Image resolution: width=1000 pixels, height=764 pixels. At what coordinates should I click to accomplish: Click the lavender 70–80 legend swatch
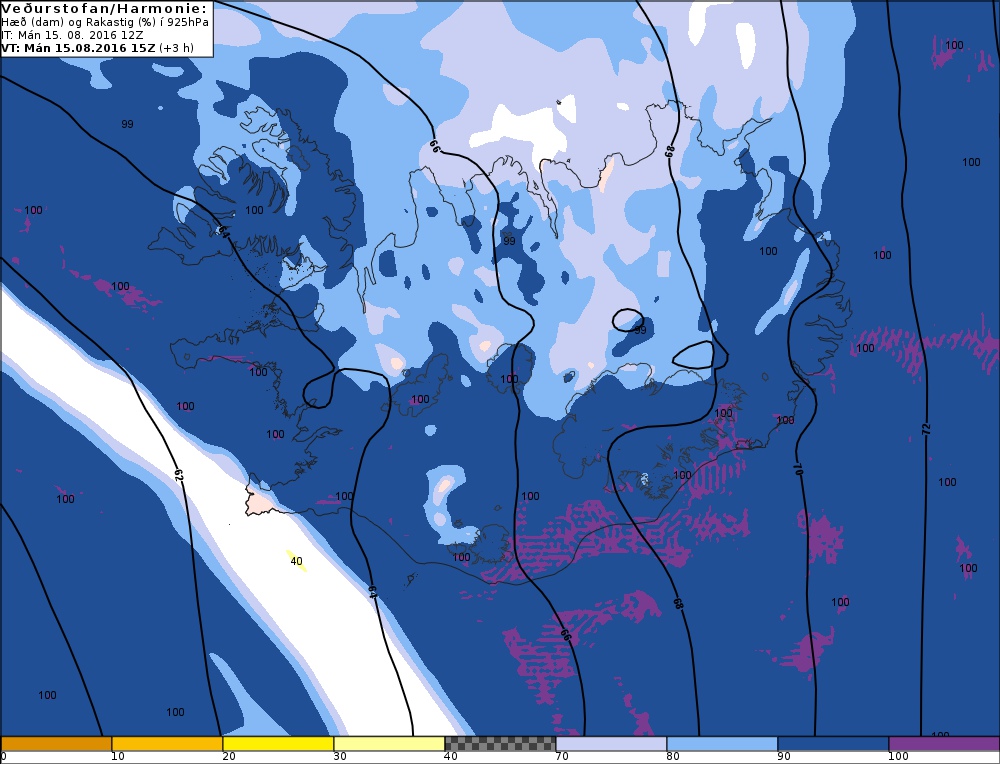click(611, 744)
